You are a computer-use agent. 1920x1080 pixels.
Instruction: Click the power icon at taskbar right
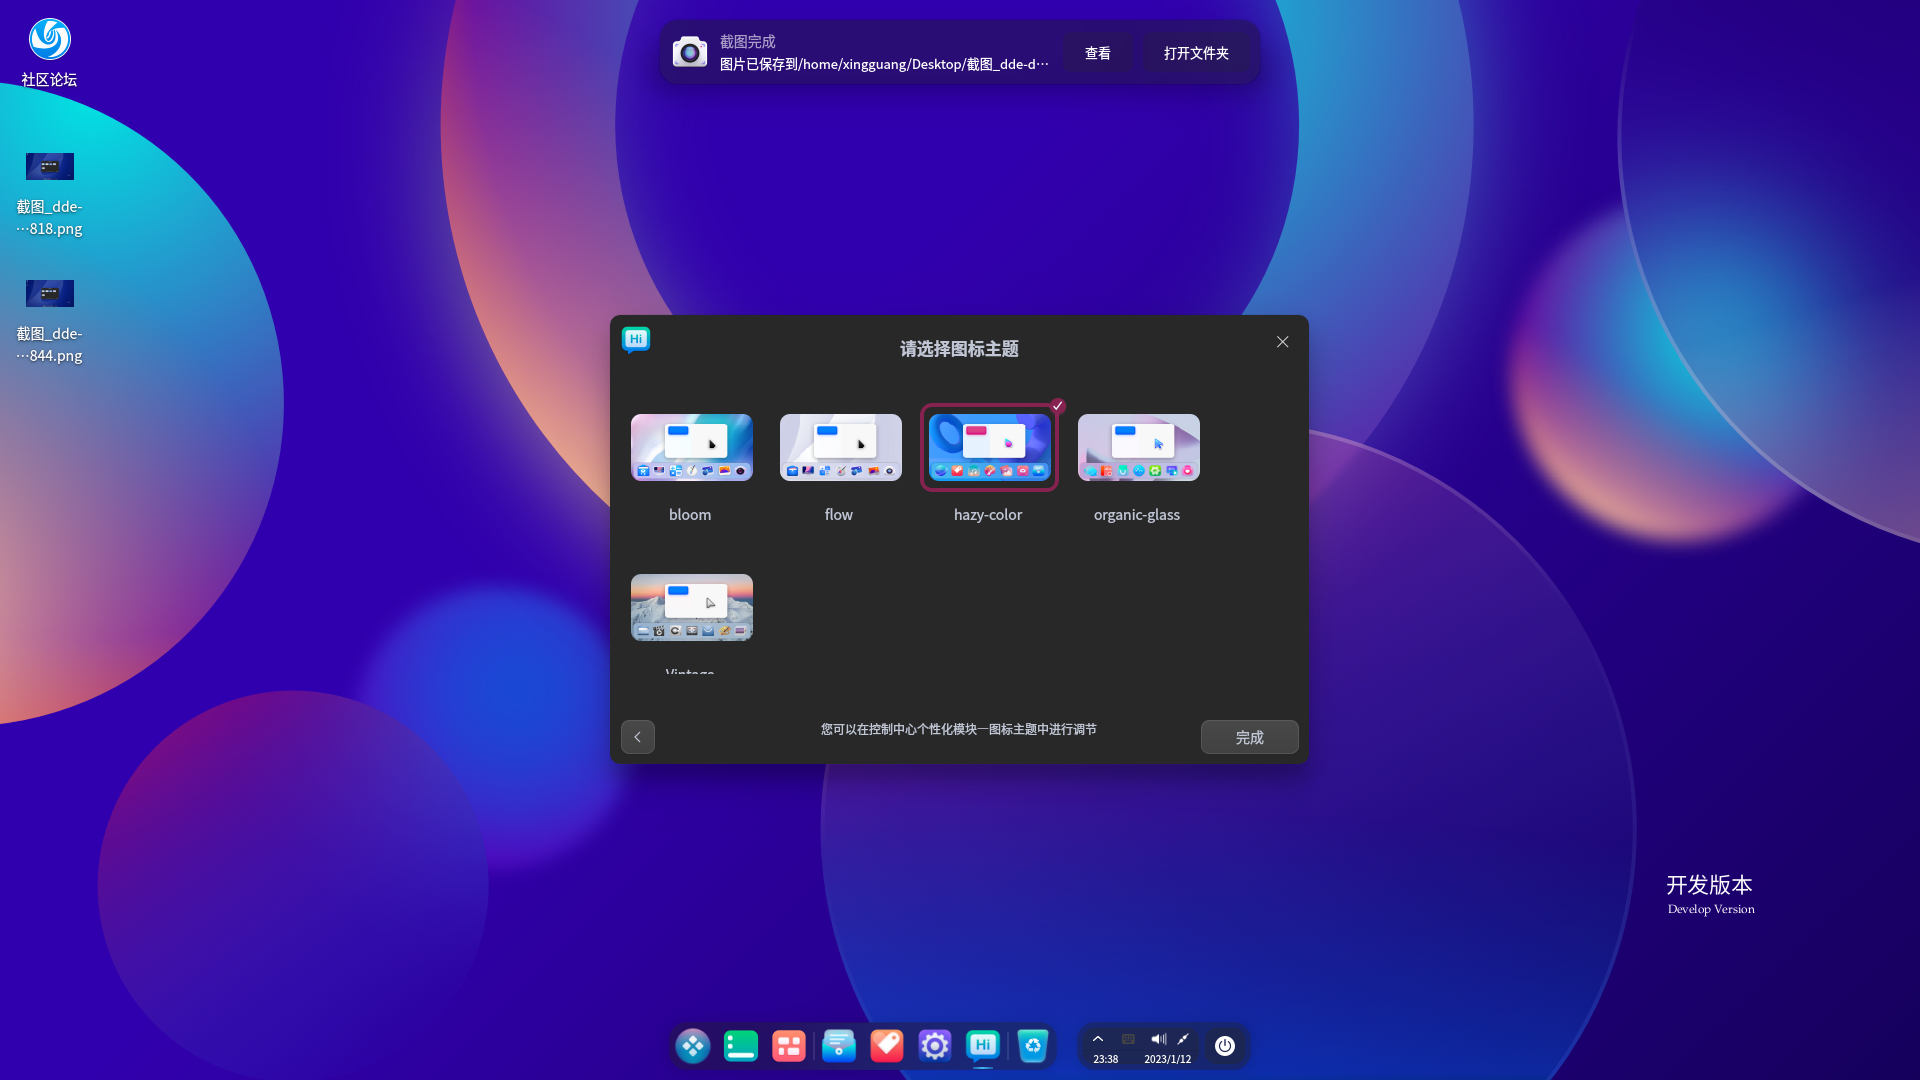pos(1226,1046)
